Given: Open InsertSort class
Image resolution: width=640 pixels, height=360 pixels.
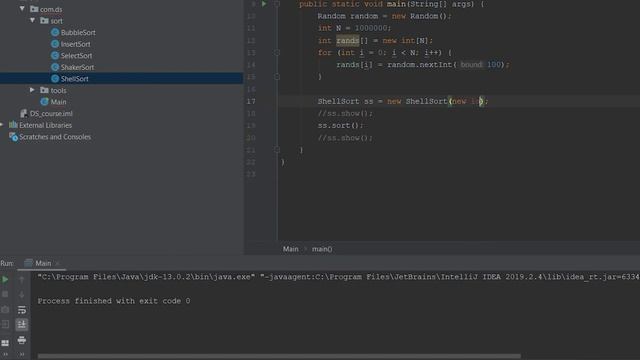Looking at the screenshot, I should pyautogui.click(x=76, y=44).
